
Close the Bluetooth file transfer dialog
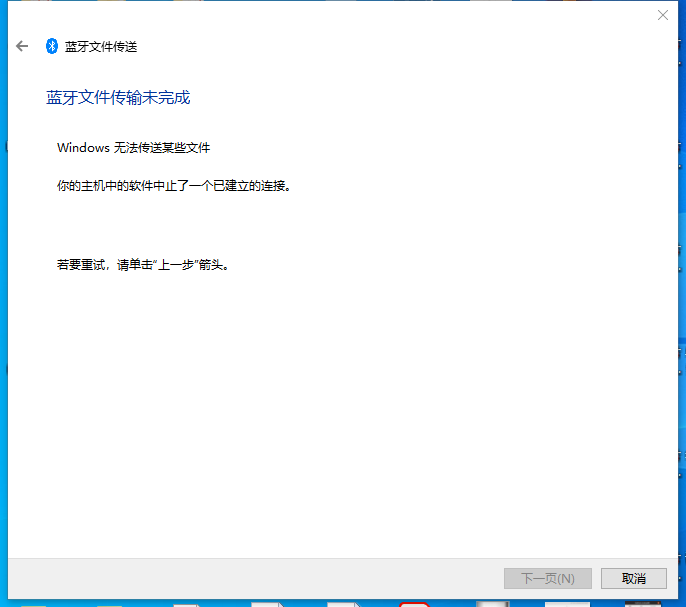pos(663,15)
